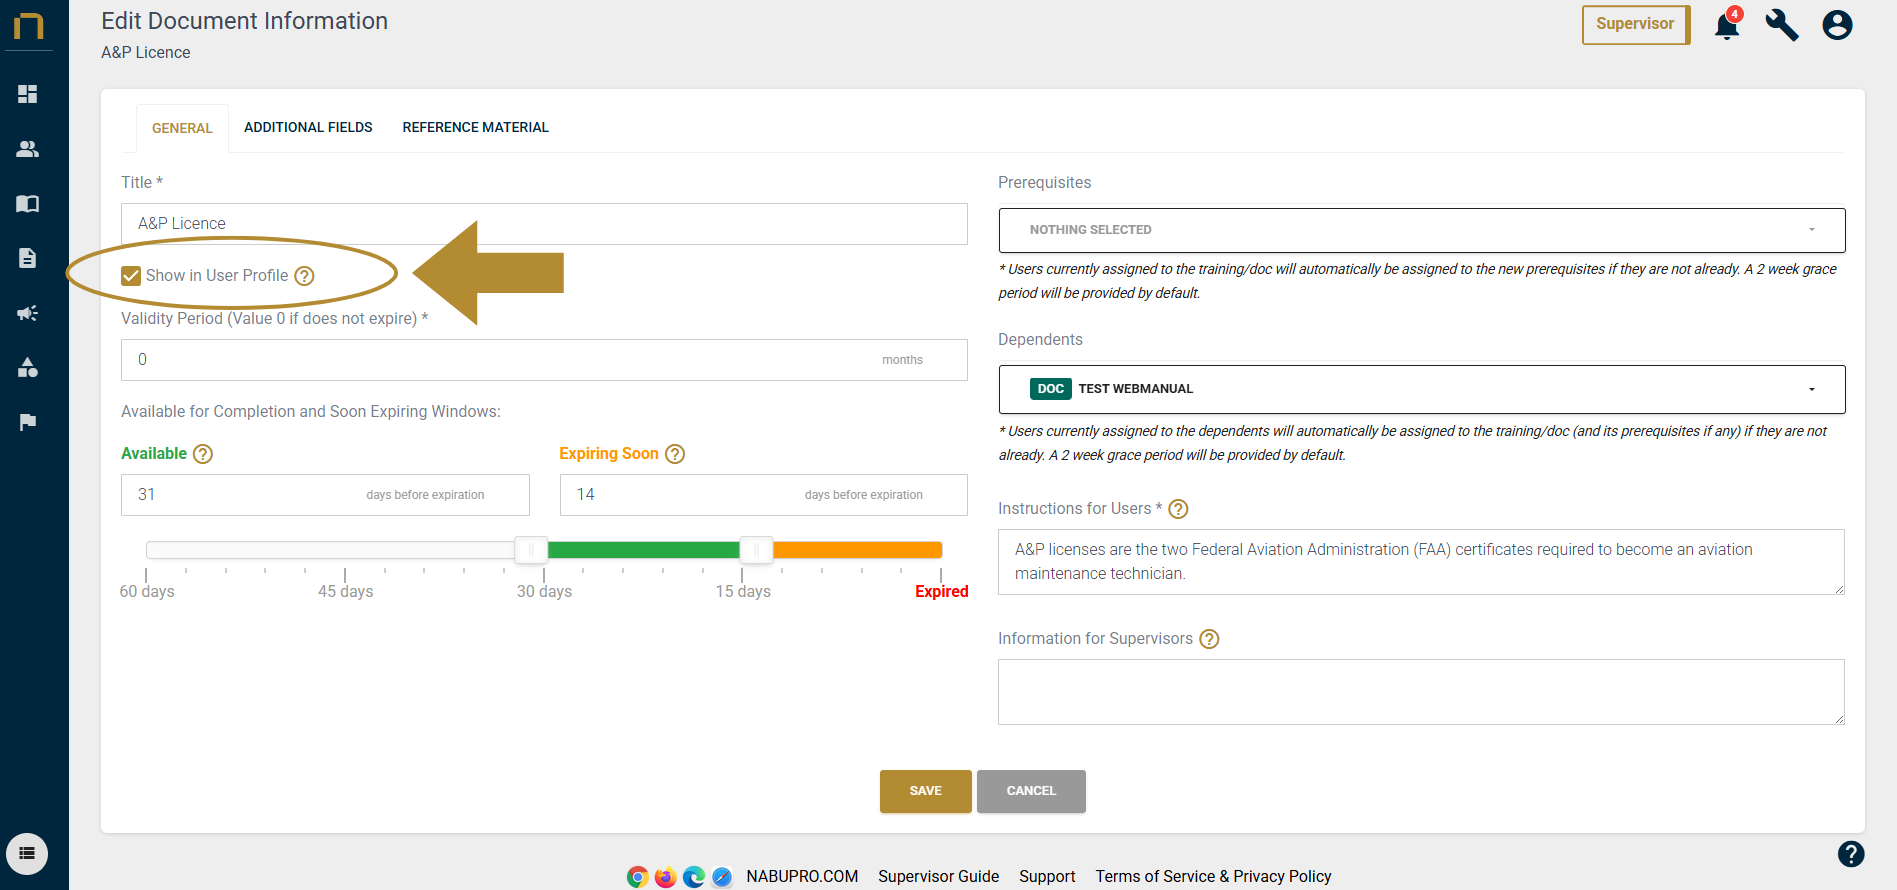Open the users group sidebar icon
The height and width of the screenshot is (890, 1897).
(x=28, y=149)
